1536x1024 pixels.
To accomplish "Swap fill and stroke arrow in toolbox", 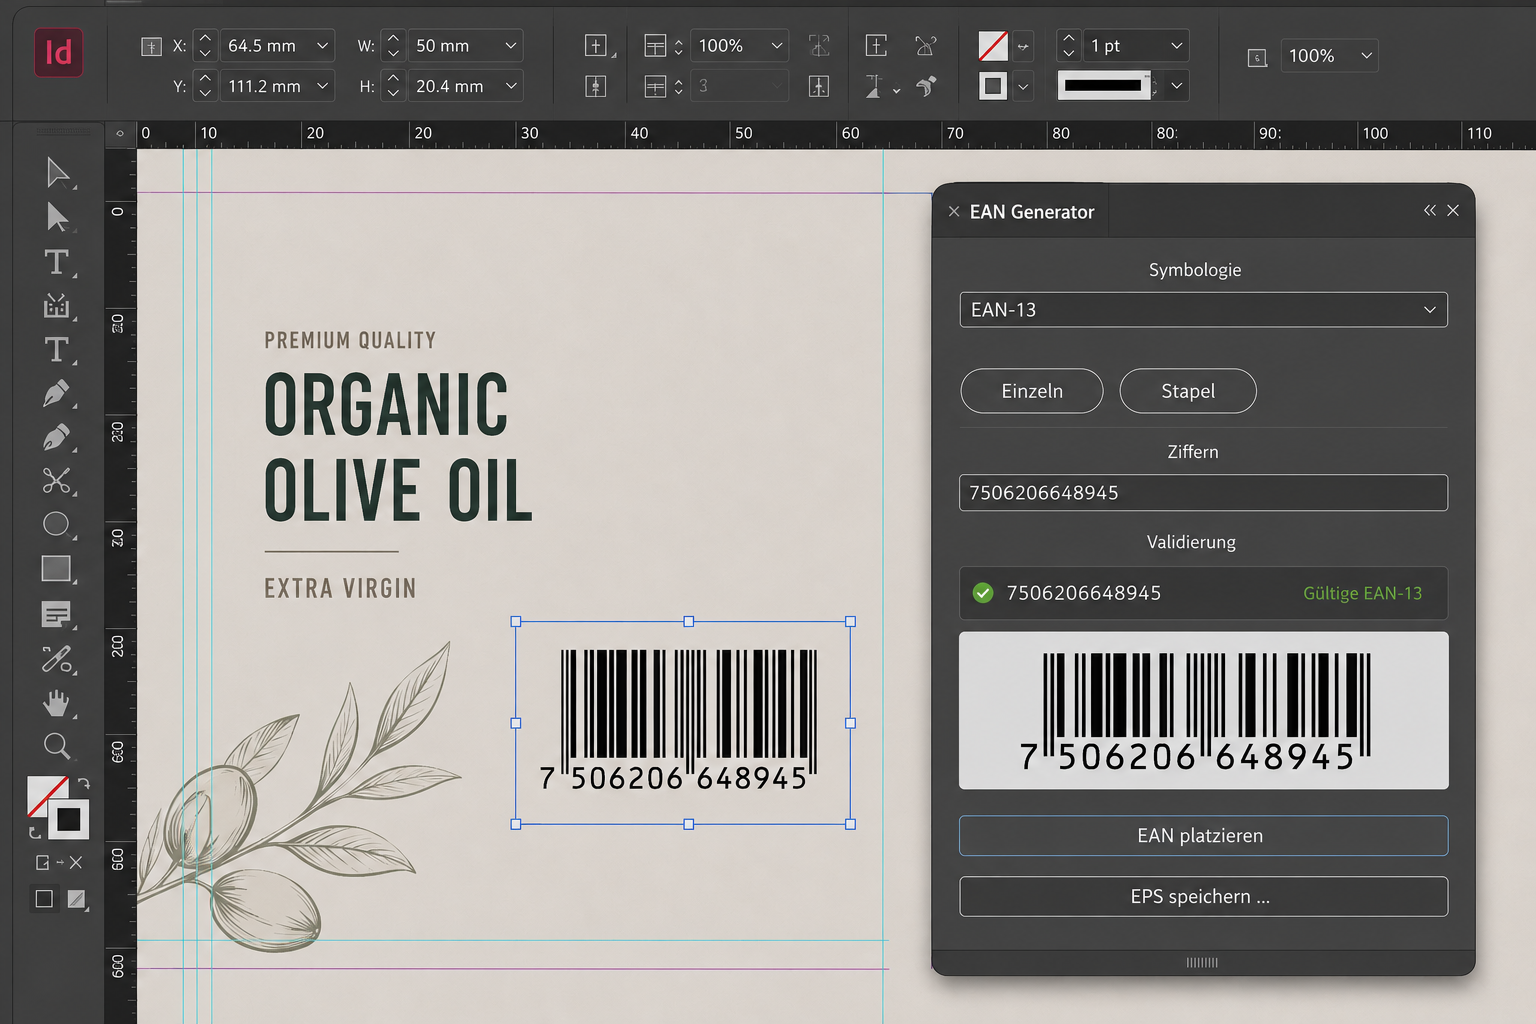I will click(x=84, y=784).
